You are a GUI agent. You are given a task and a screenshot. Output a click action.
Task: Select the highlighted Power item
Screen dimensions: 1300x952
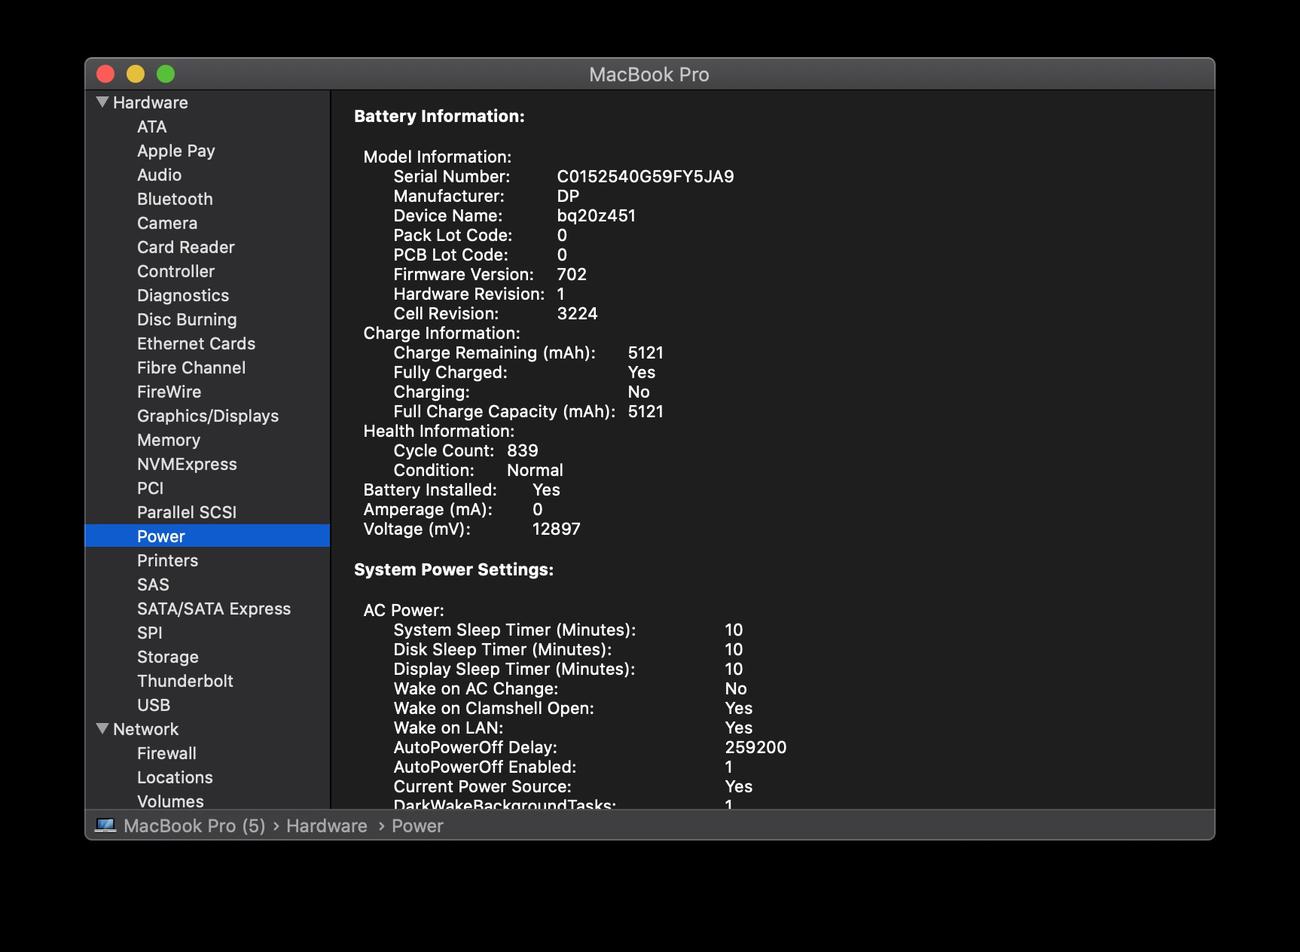coord(207,536)
